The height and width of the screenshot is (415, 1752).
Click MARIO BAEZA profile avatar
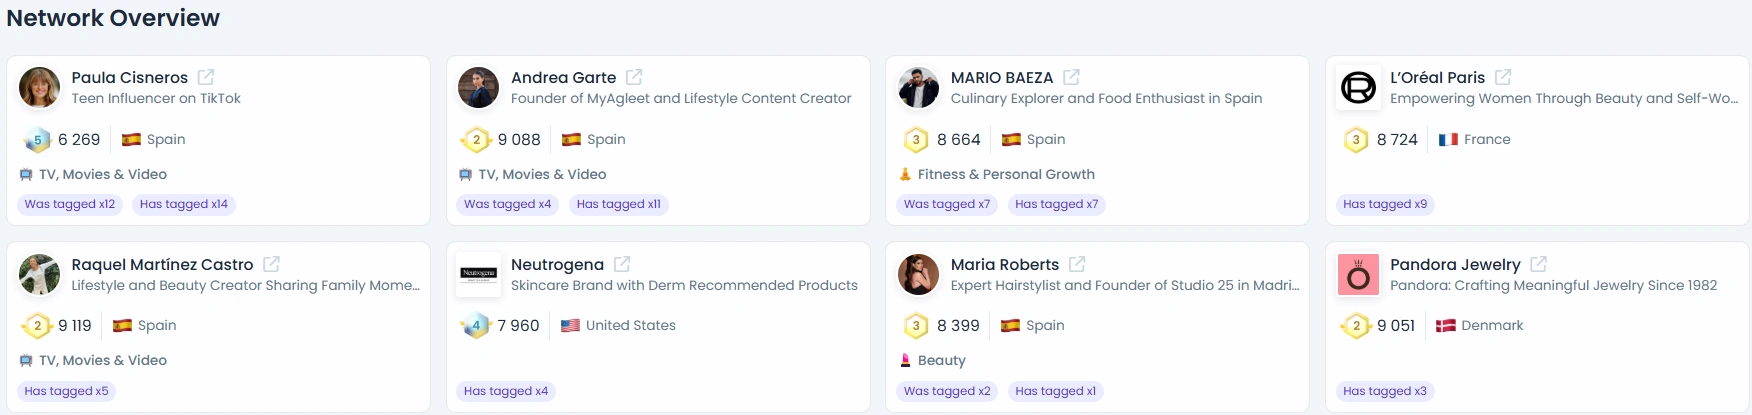918,88
